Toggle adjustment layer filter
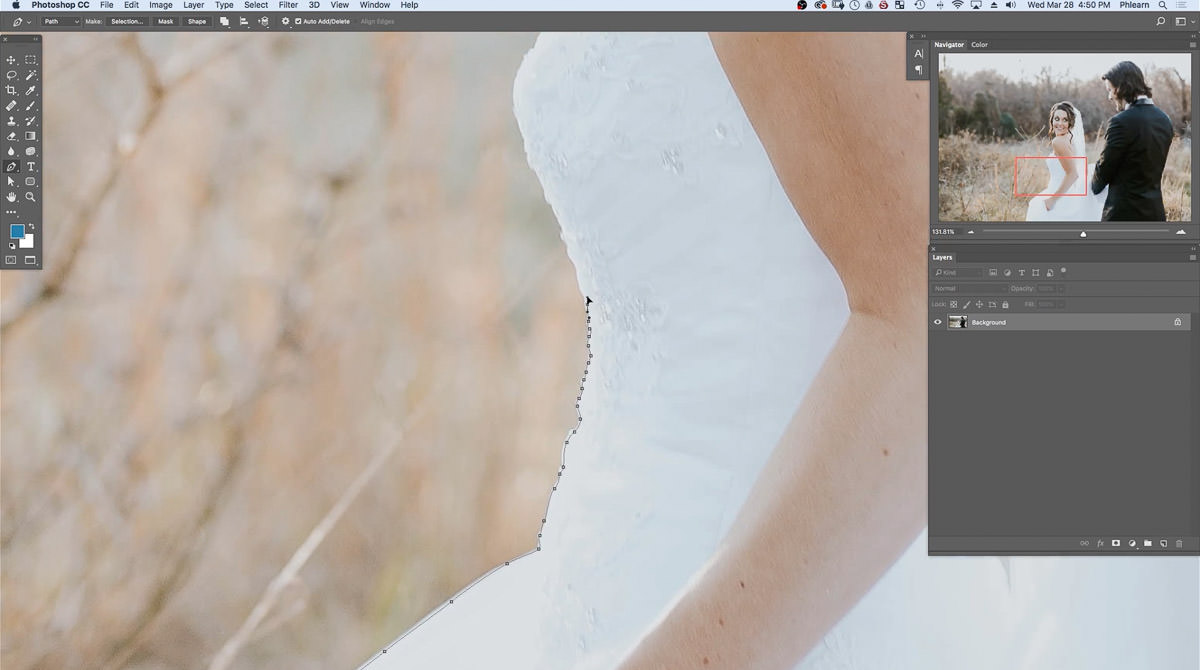 (x=1007, y=272)
